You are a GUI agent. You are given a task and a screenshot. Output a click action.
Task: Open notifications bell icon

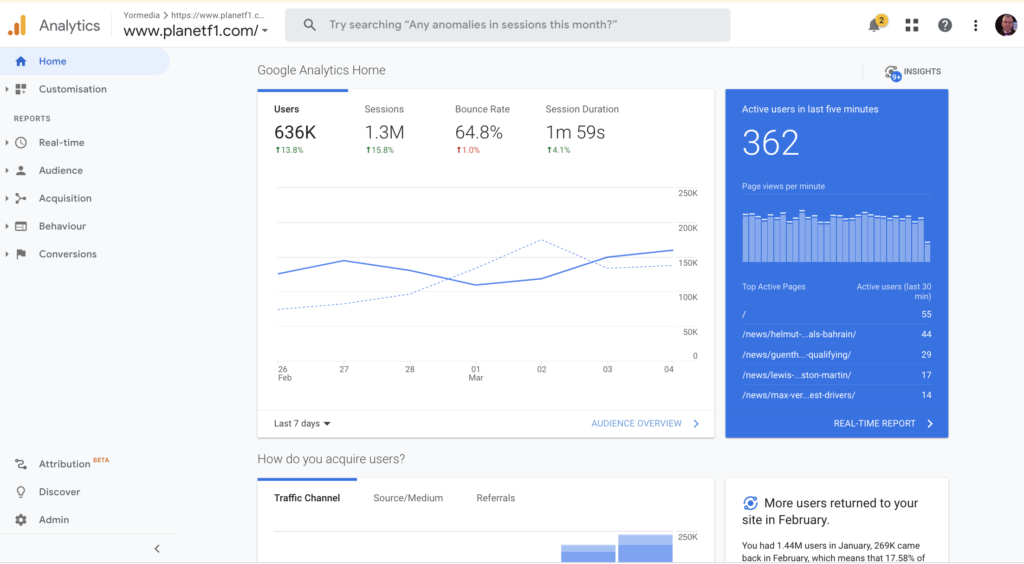875,25
